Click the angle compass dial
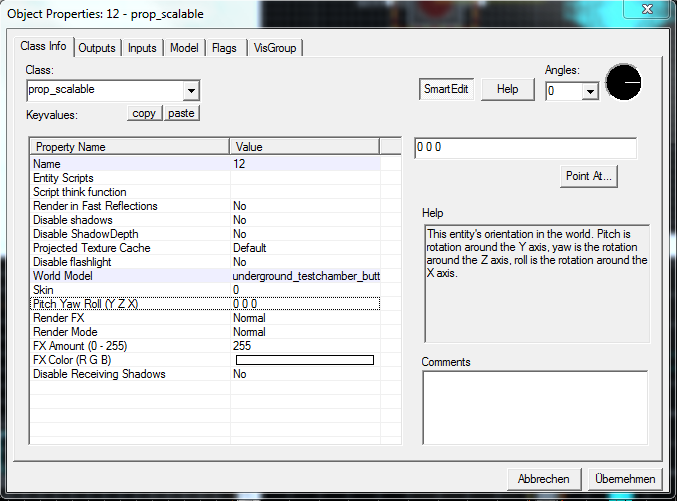 [623, 83]
